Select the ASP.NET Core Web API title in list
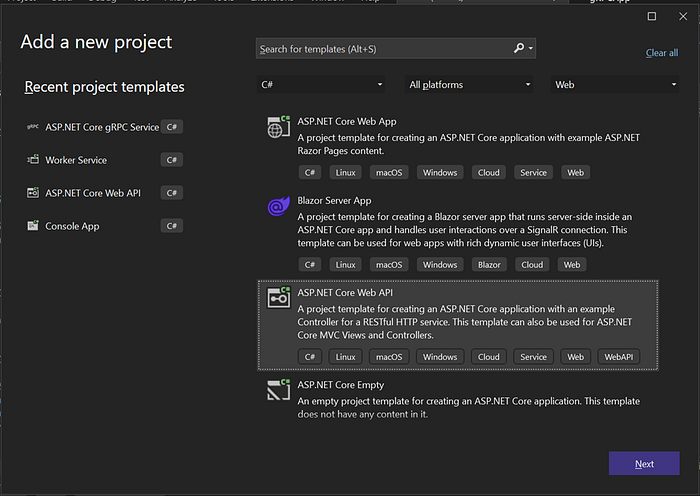This screenshot has height=496, width=700. 345,292
